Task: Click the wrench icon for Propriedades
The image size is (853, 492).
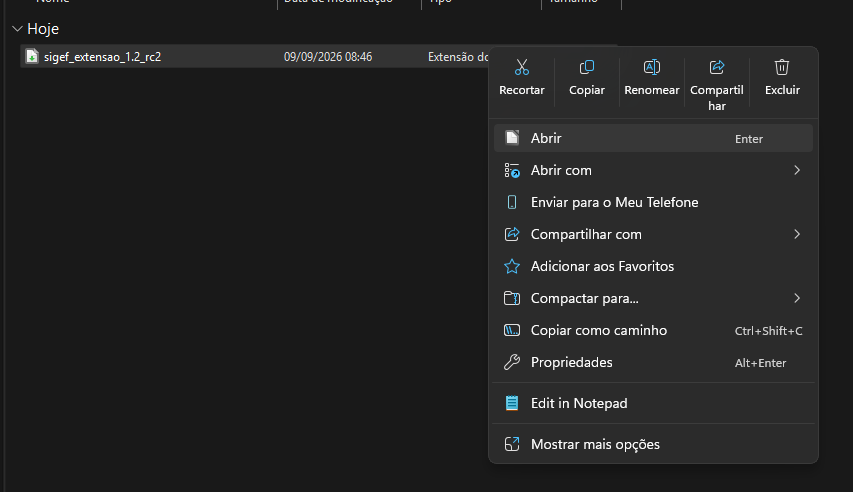Action: pos(512,362)
